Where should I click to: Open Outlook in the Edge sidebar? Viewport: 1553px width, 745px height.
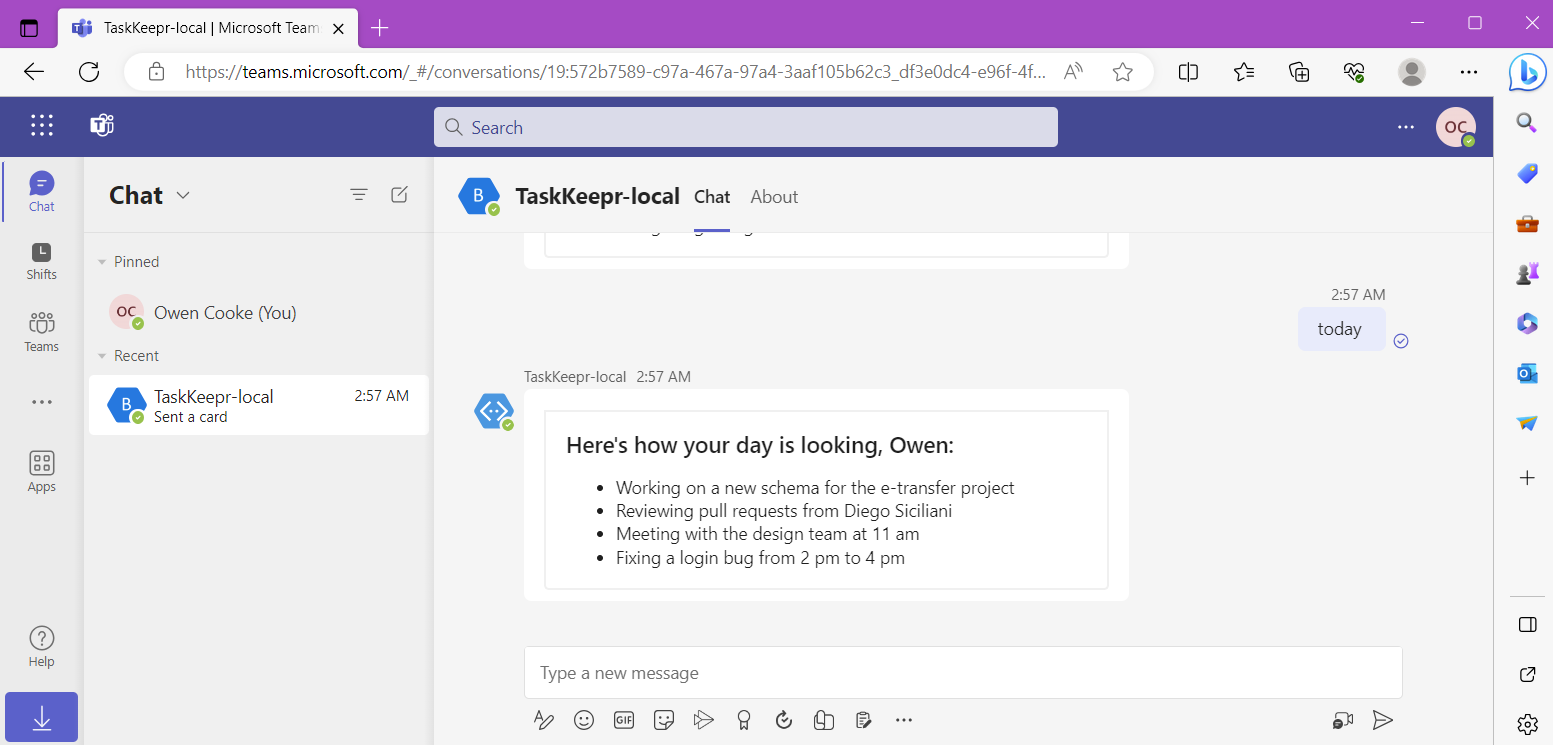pyautogui.click(x=1527, y=373)
